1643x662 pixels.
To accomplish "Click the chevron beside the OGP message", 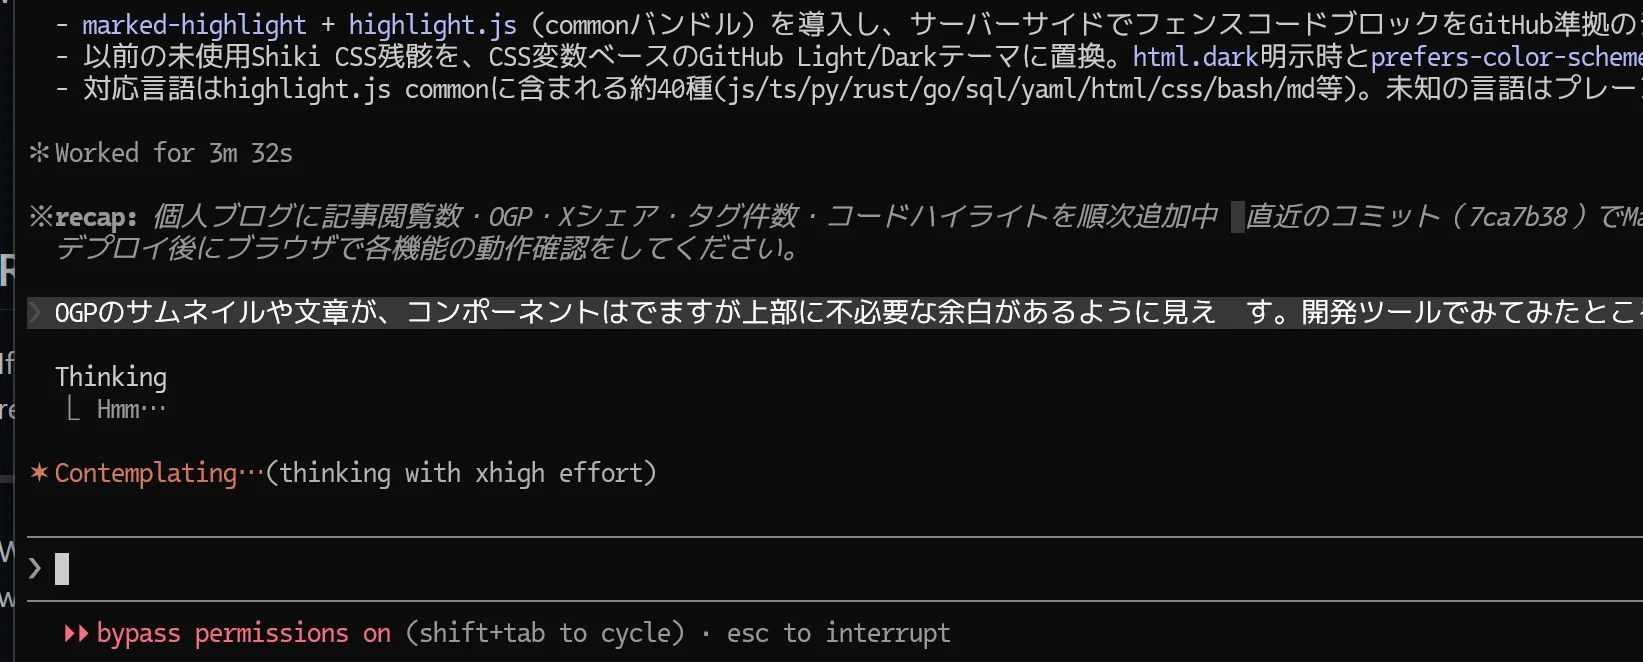I will [x=35, y=313].
